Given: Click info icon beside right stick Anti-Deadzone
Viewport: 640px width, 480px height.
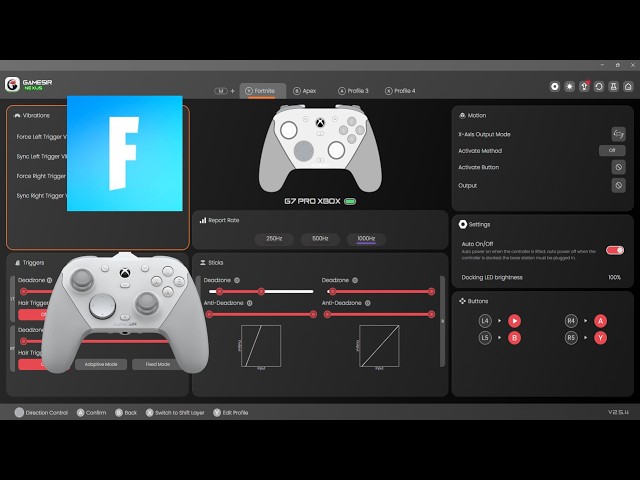Looking at the screenshot, I should click(x=368, y=303).
